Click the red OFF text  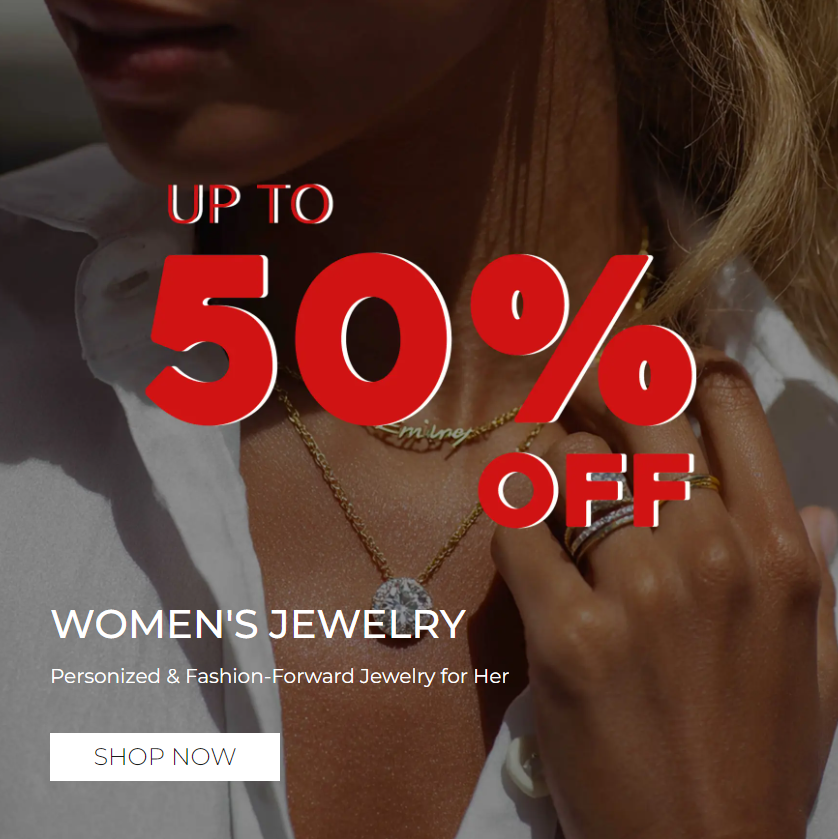pos(586,490)
